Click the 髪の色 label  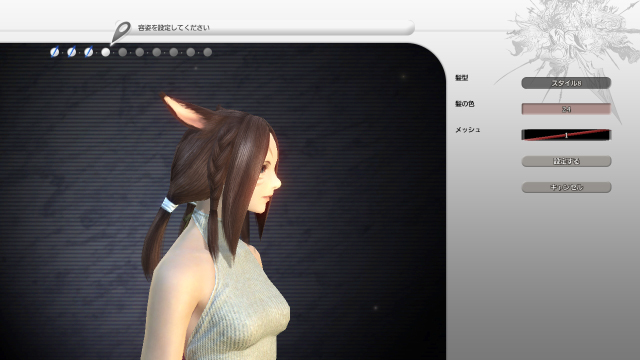tap(464, 104)
